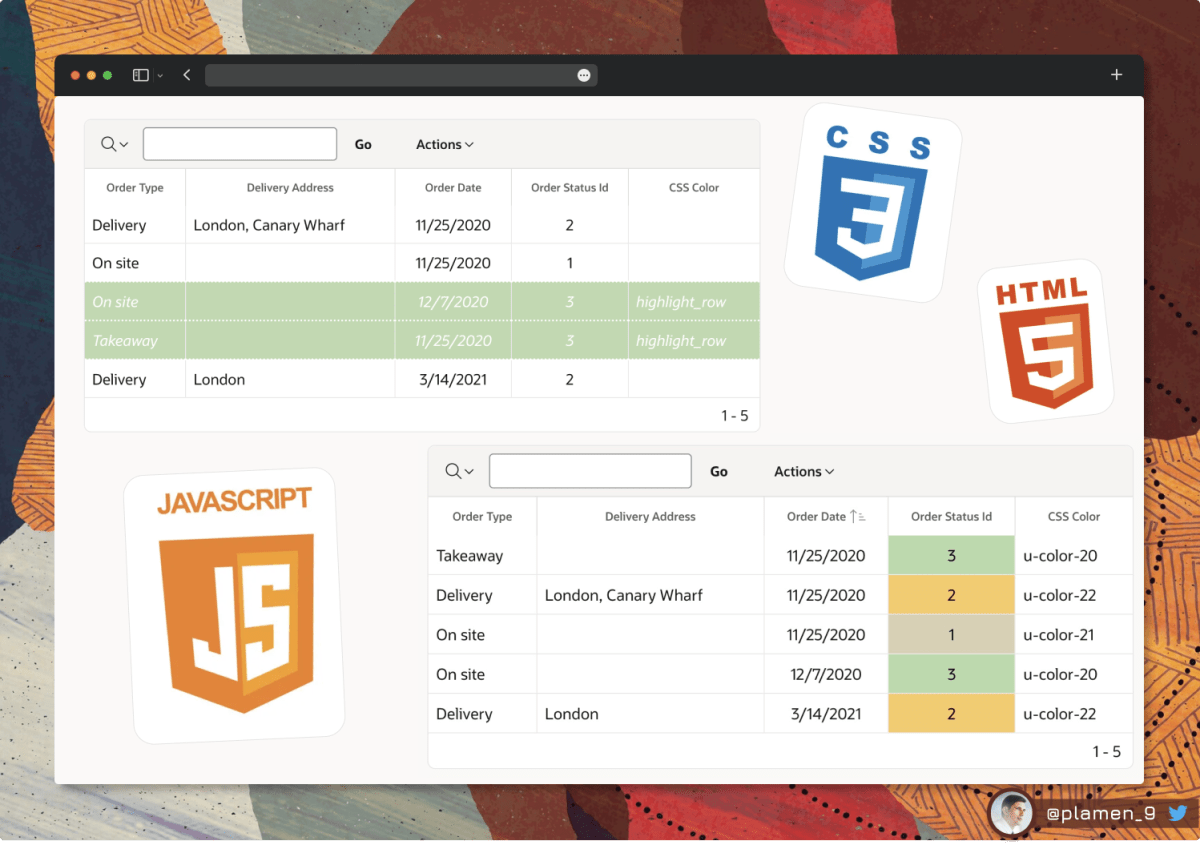
Task: Open the search magnifier icon in the top report
Action: click(x=108, y=143)
